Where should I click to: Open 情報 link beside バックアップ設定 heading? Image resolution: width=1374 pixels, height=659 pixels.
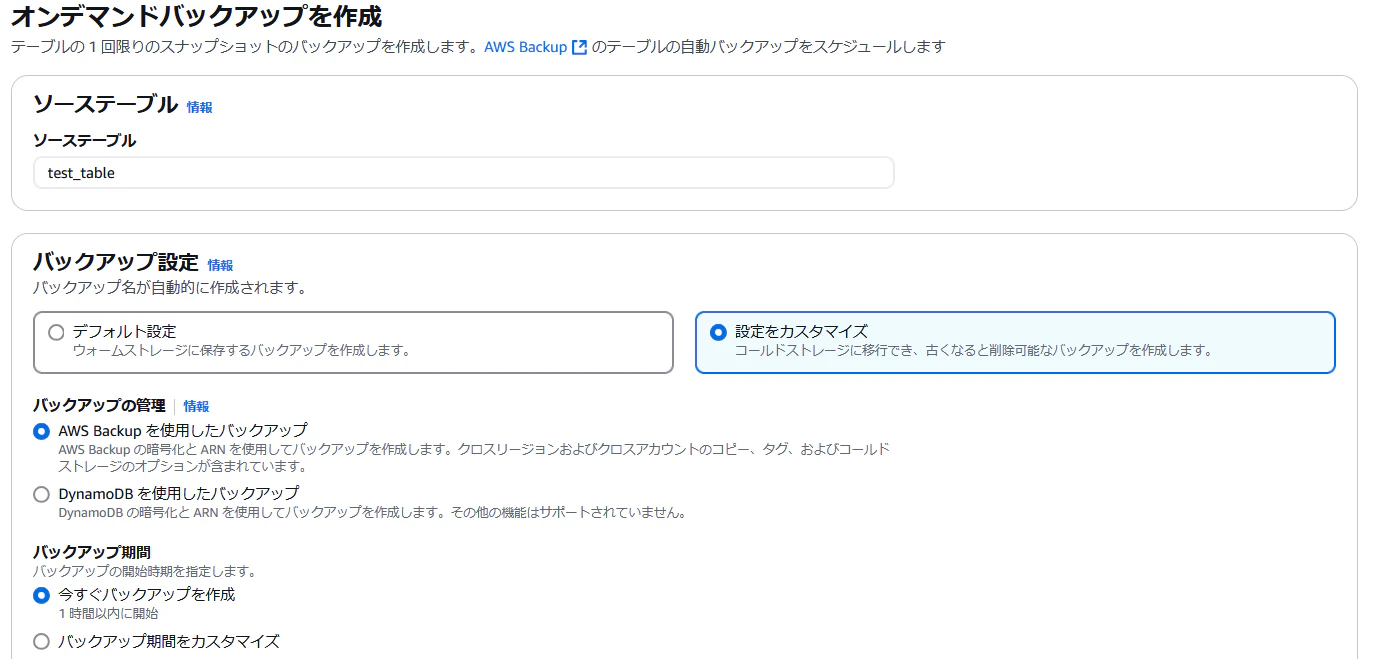(220, 265)
